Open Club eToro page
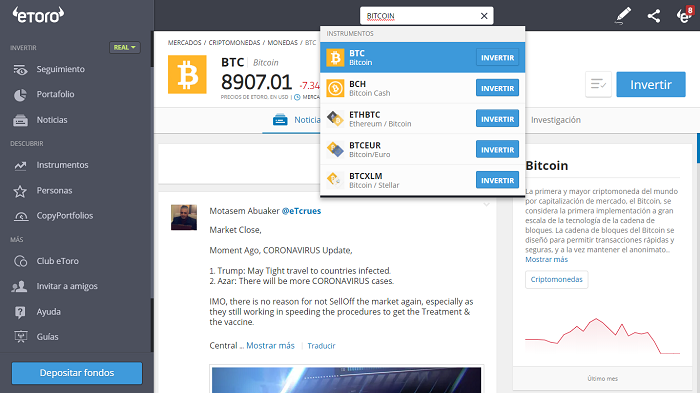The image size is (700, 393). [58, 261]
